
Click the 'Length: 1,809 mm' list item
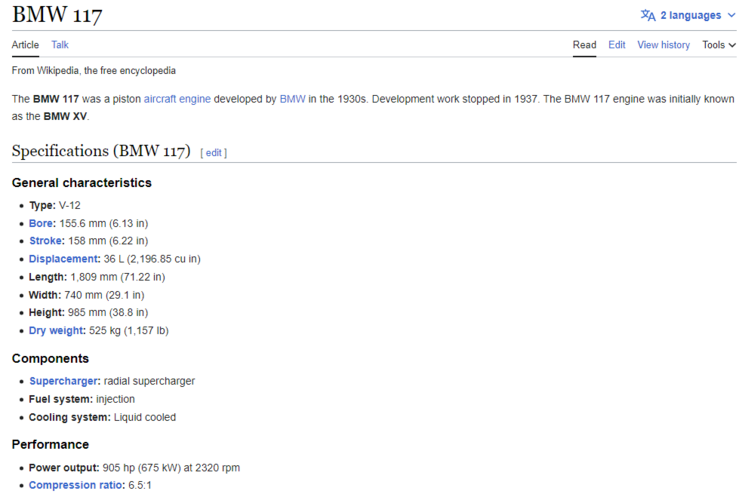coord(97,277)
